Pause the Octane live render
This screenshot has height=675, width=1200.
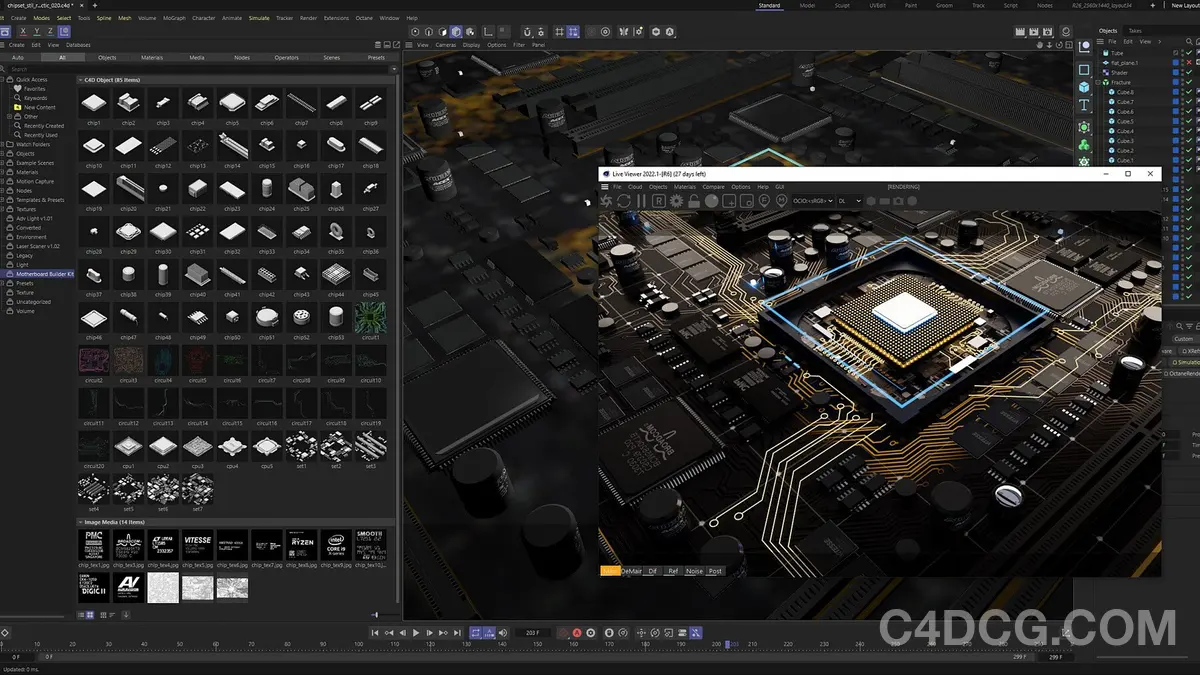tap(641, 200)
